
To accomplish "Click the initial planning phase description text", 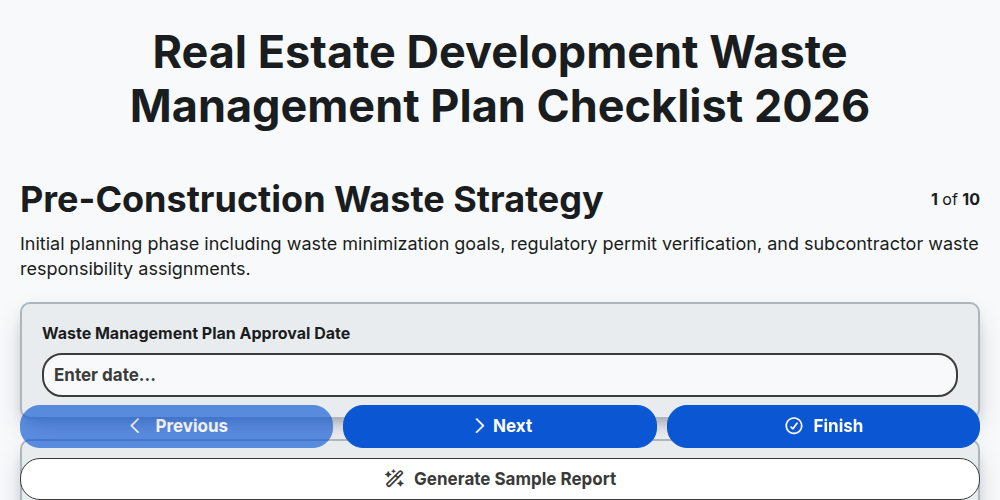I will pyautogui.click(x=499, y=256).
